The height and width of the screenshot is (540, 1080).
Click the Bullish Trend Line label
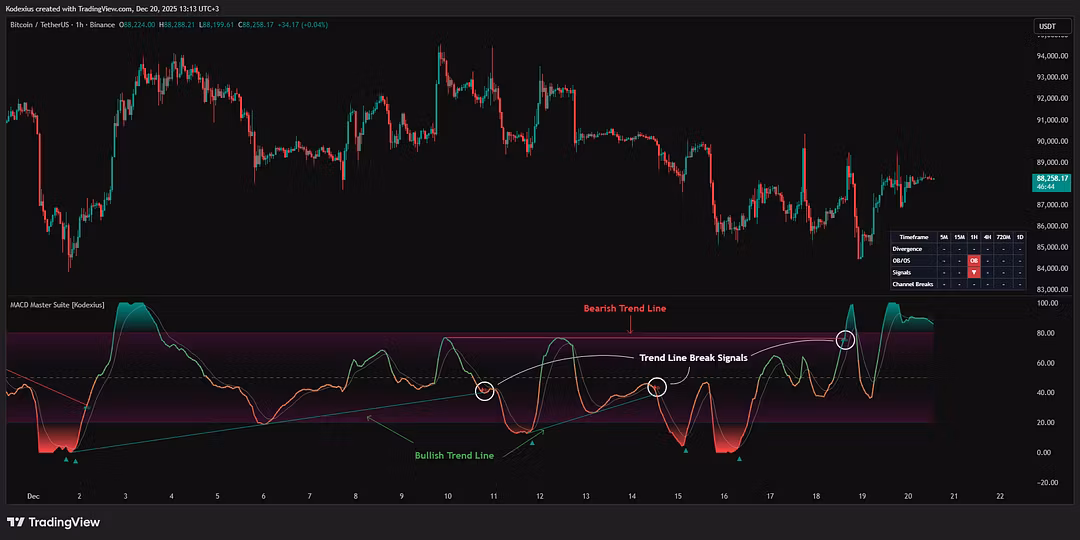(454, 455)
